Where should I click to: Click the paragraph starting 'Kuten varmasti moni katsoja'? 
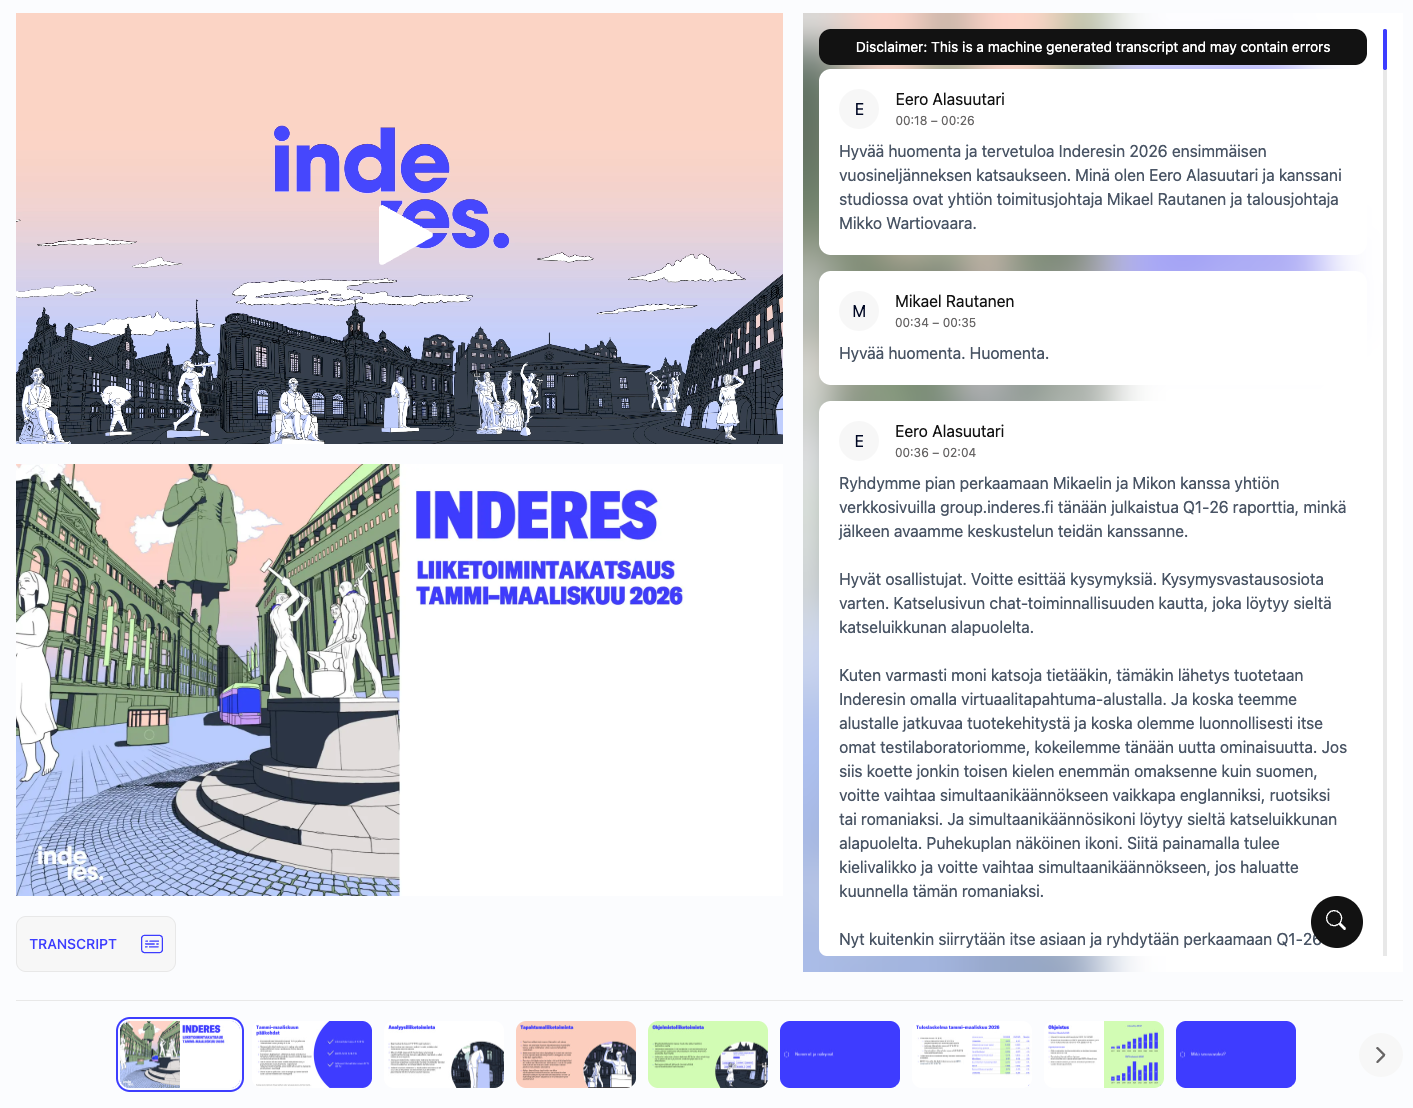pyautogui.click(x=1093, y=783)
